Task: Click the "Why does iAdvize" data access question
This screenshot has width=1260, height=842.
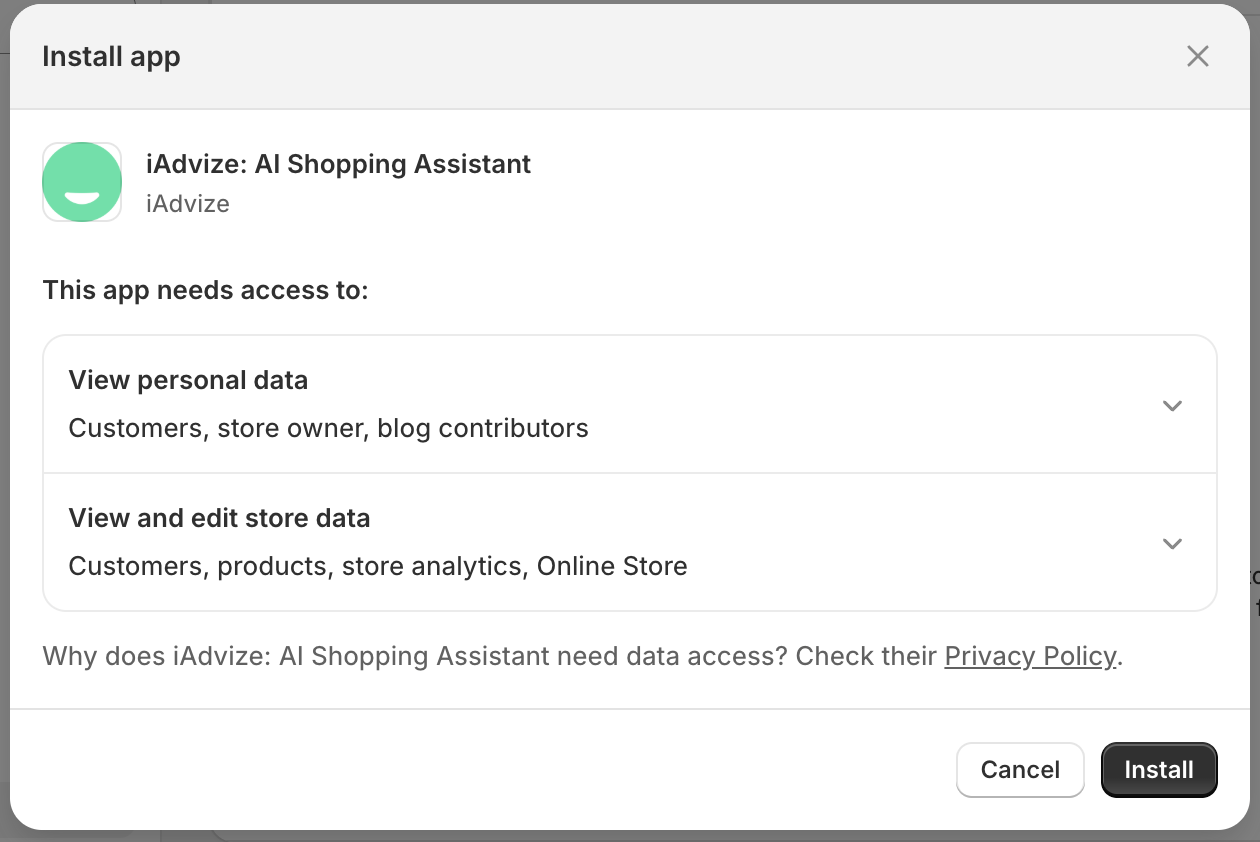Action: click(x=490, y=656)
